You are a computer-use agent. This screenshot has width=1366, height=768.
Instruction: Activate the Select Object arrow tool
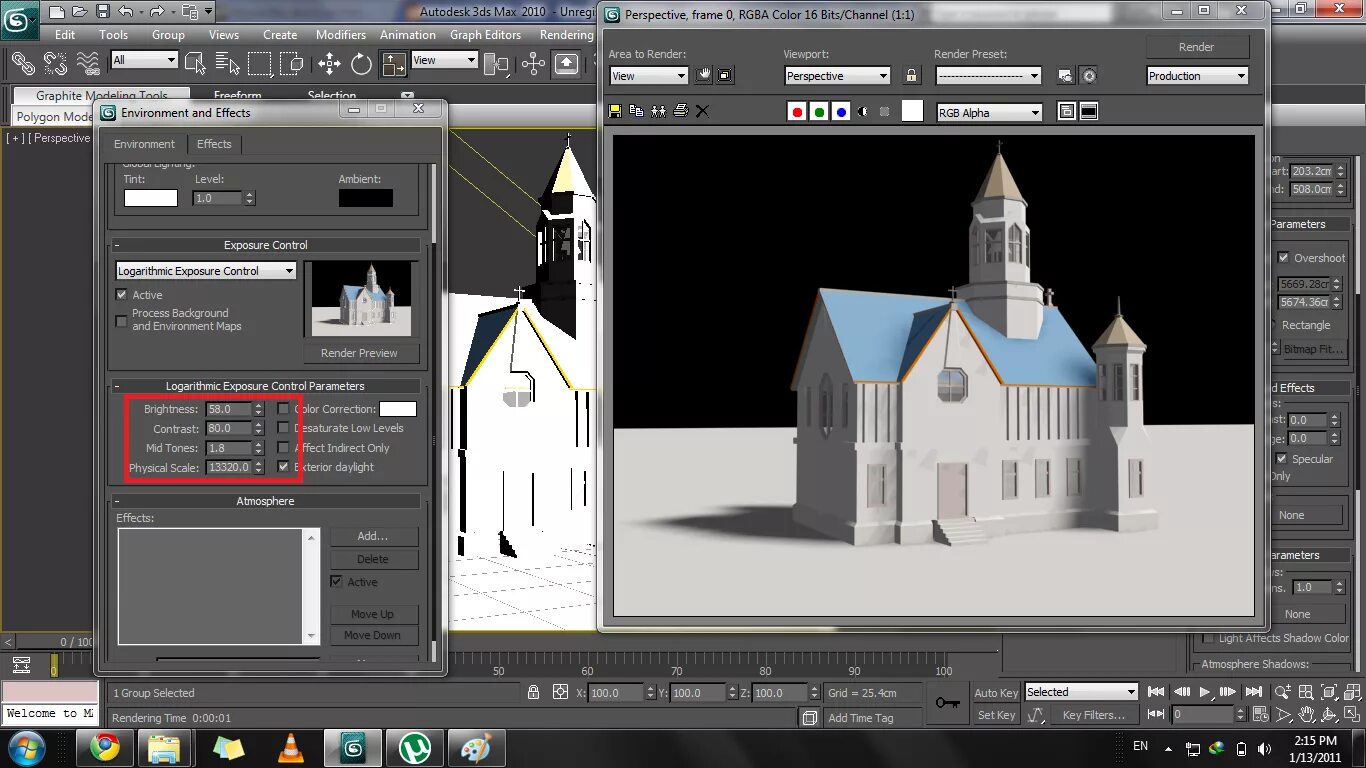196,64
